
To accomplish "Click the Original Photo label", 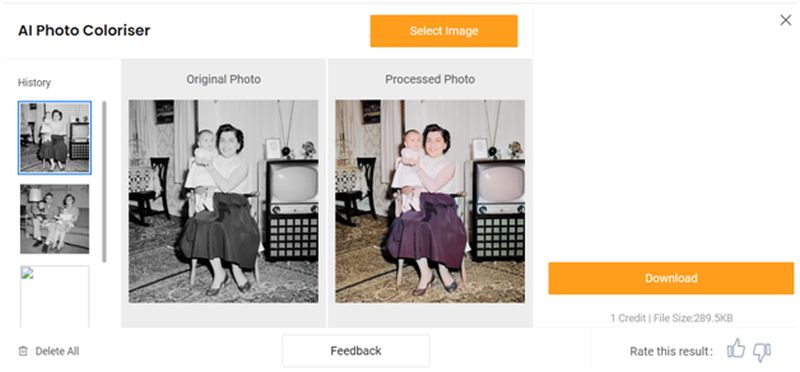I will tap(223, 80).
